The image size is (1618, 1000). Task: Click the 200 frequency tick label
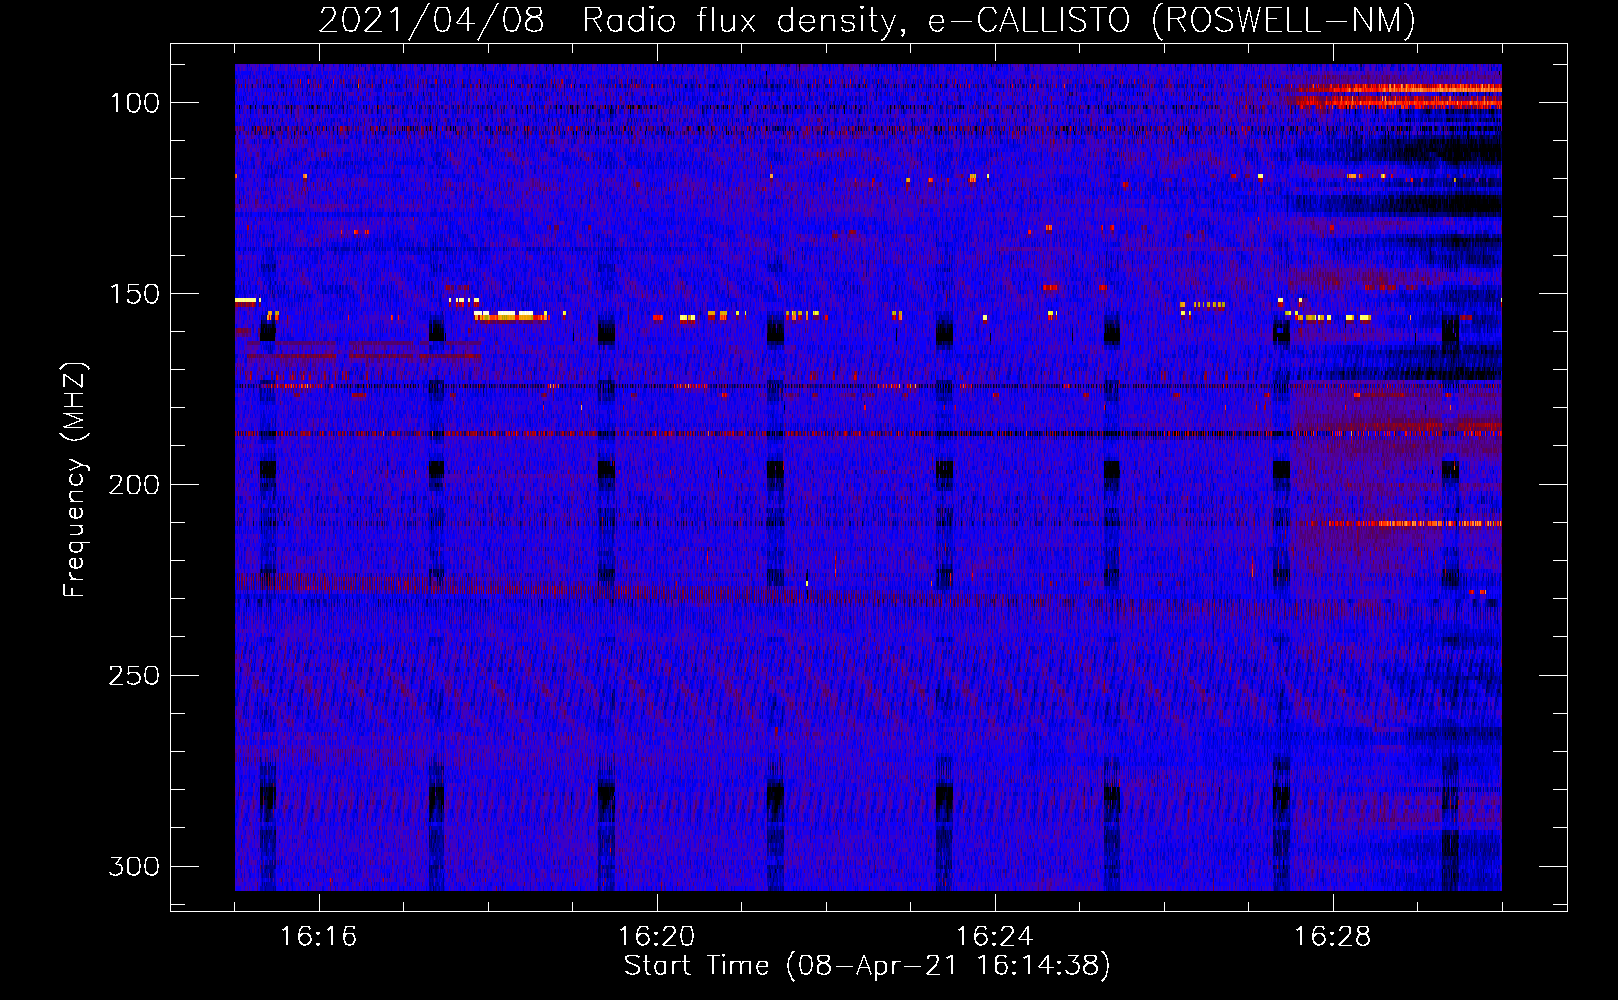pos(135,485)
